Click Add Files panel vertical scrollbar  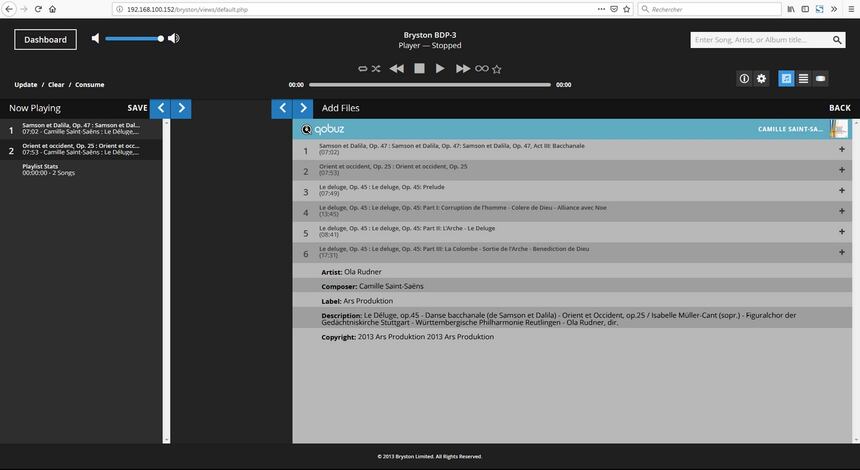click(x=856, y=281)
